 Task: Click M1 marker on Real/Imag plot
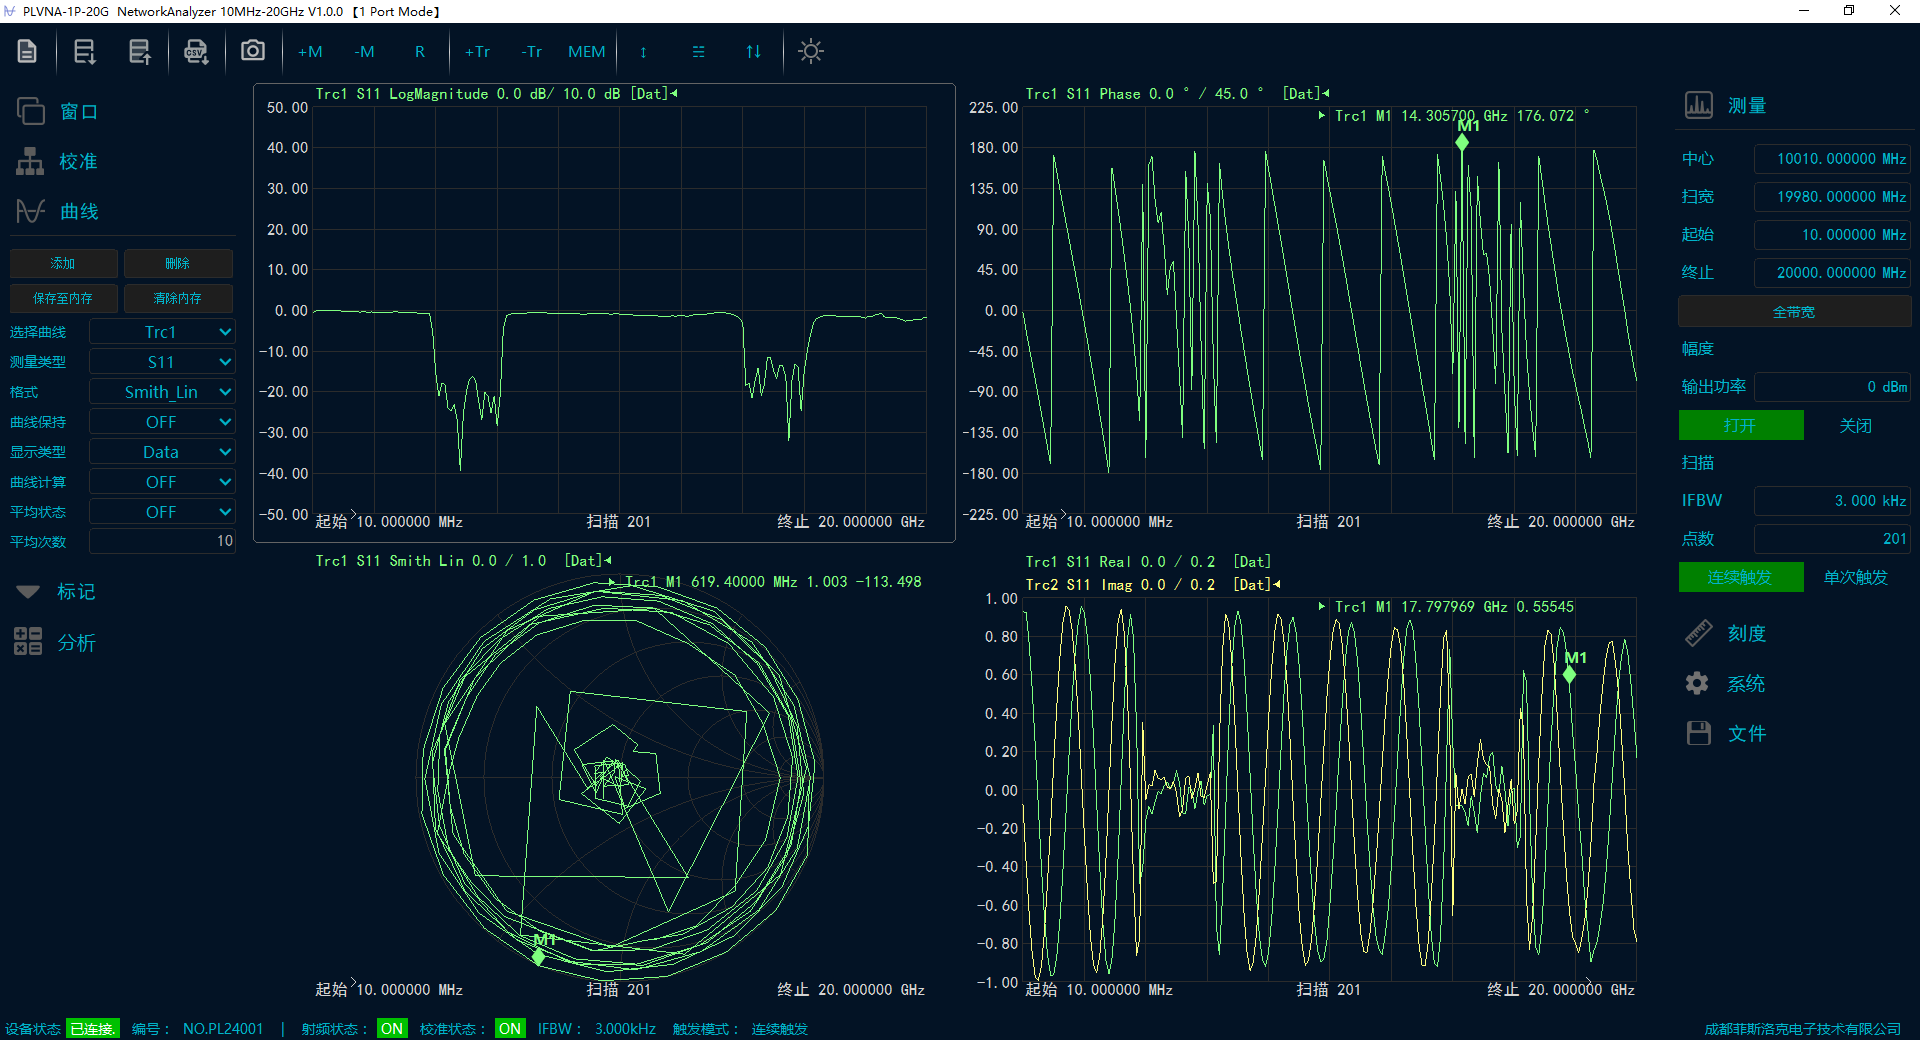point(1570,674)
